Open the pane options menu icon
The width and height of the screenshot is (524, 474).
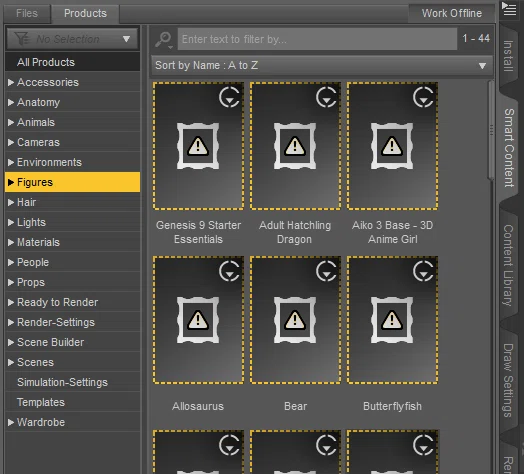509,9
